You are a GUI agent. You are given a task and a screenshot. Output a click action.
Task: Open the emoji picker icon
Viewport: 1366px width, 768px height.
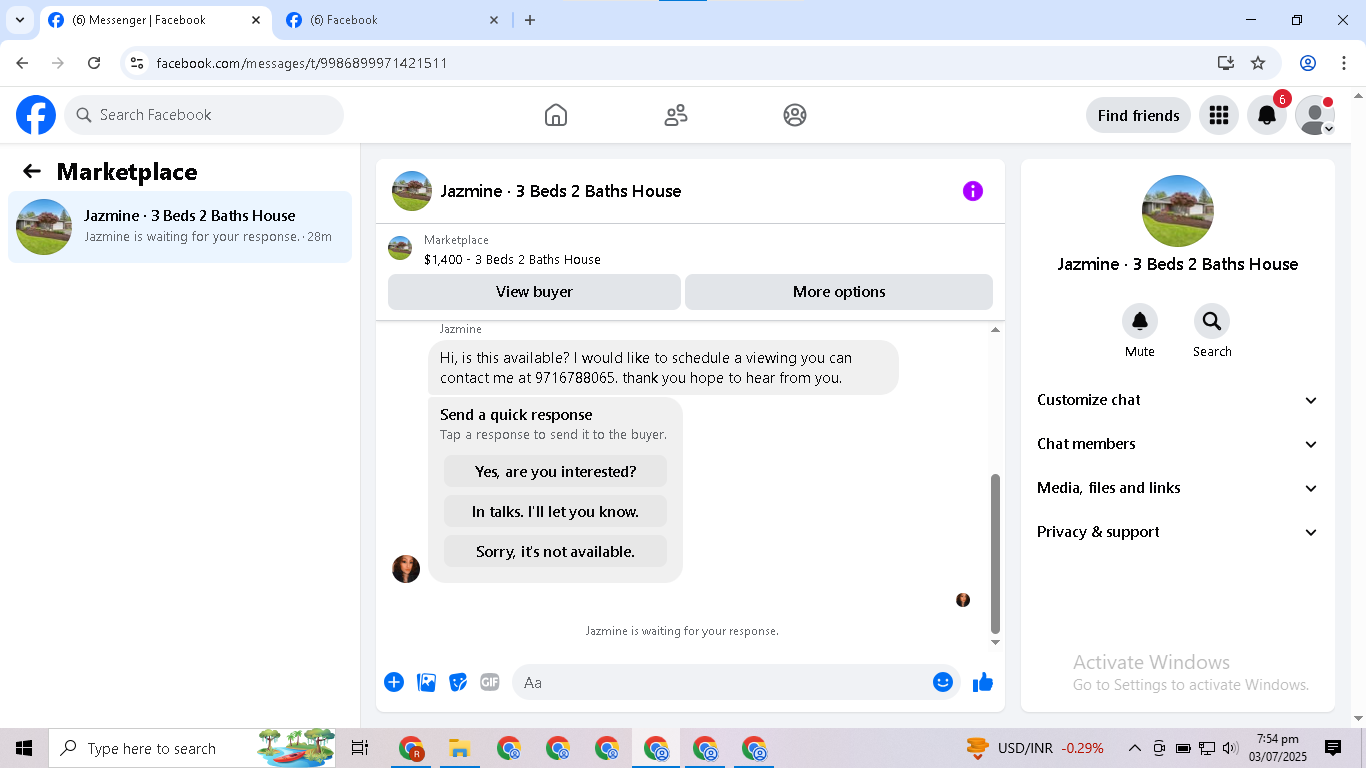[x=943, y=682]
